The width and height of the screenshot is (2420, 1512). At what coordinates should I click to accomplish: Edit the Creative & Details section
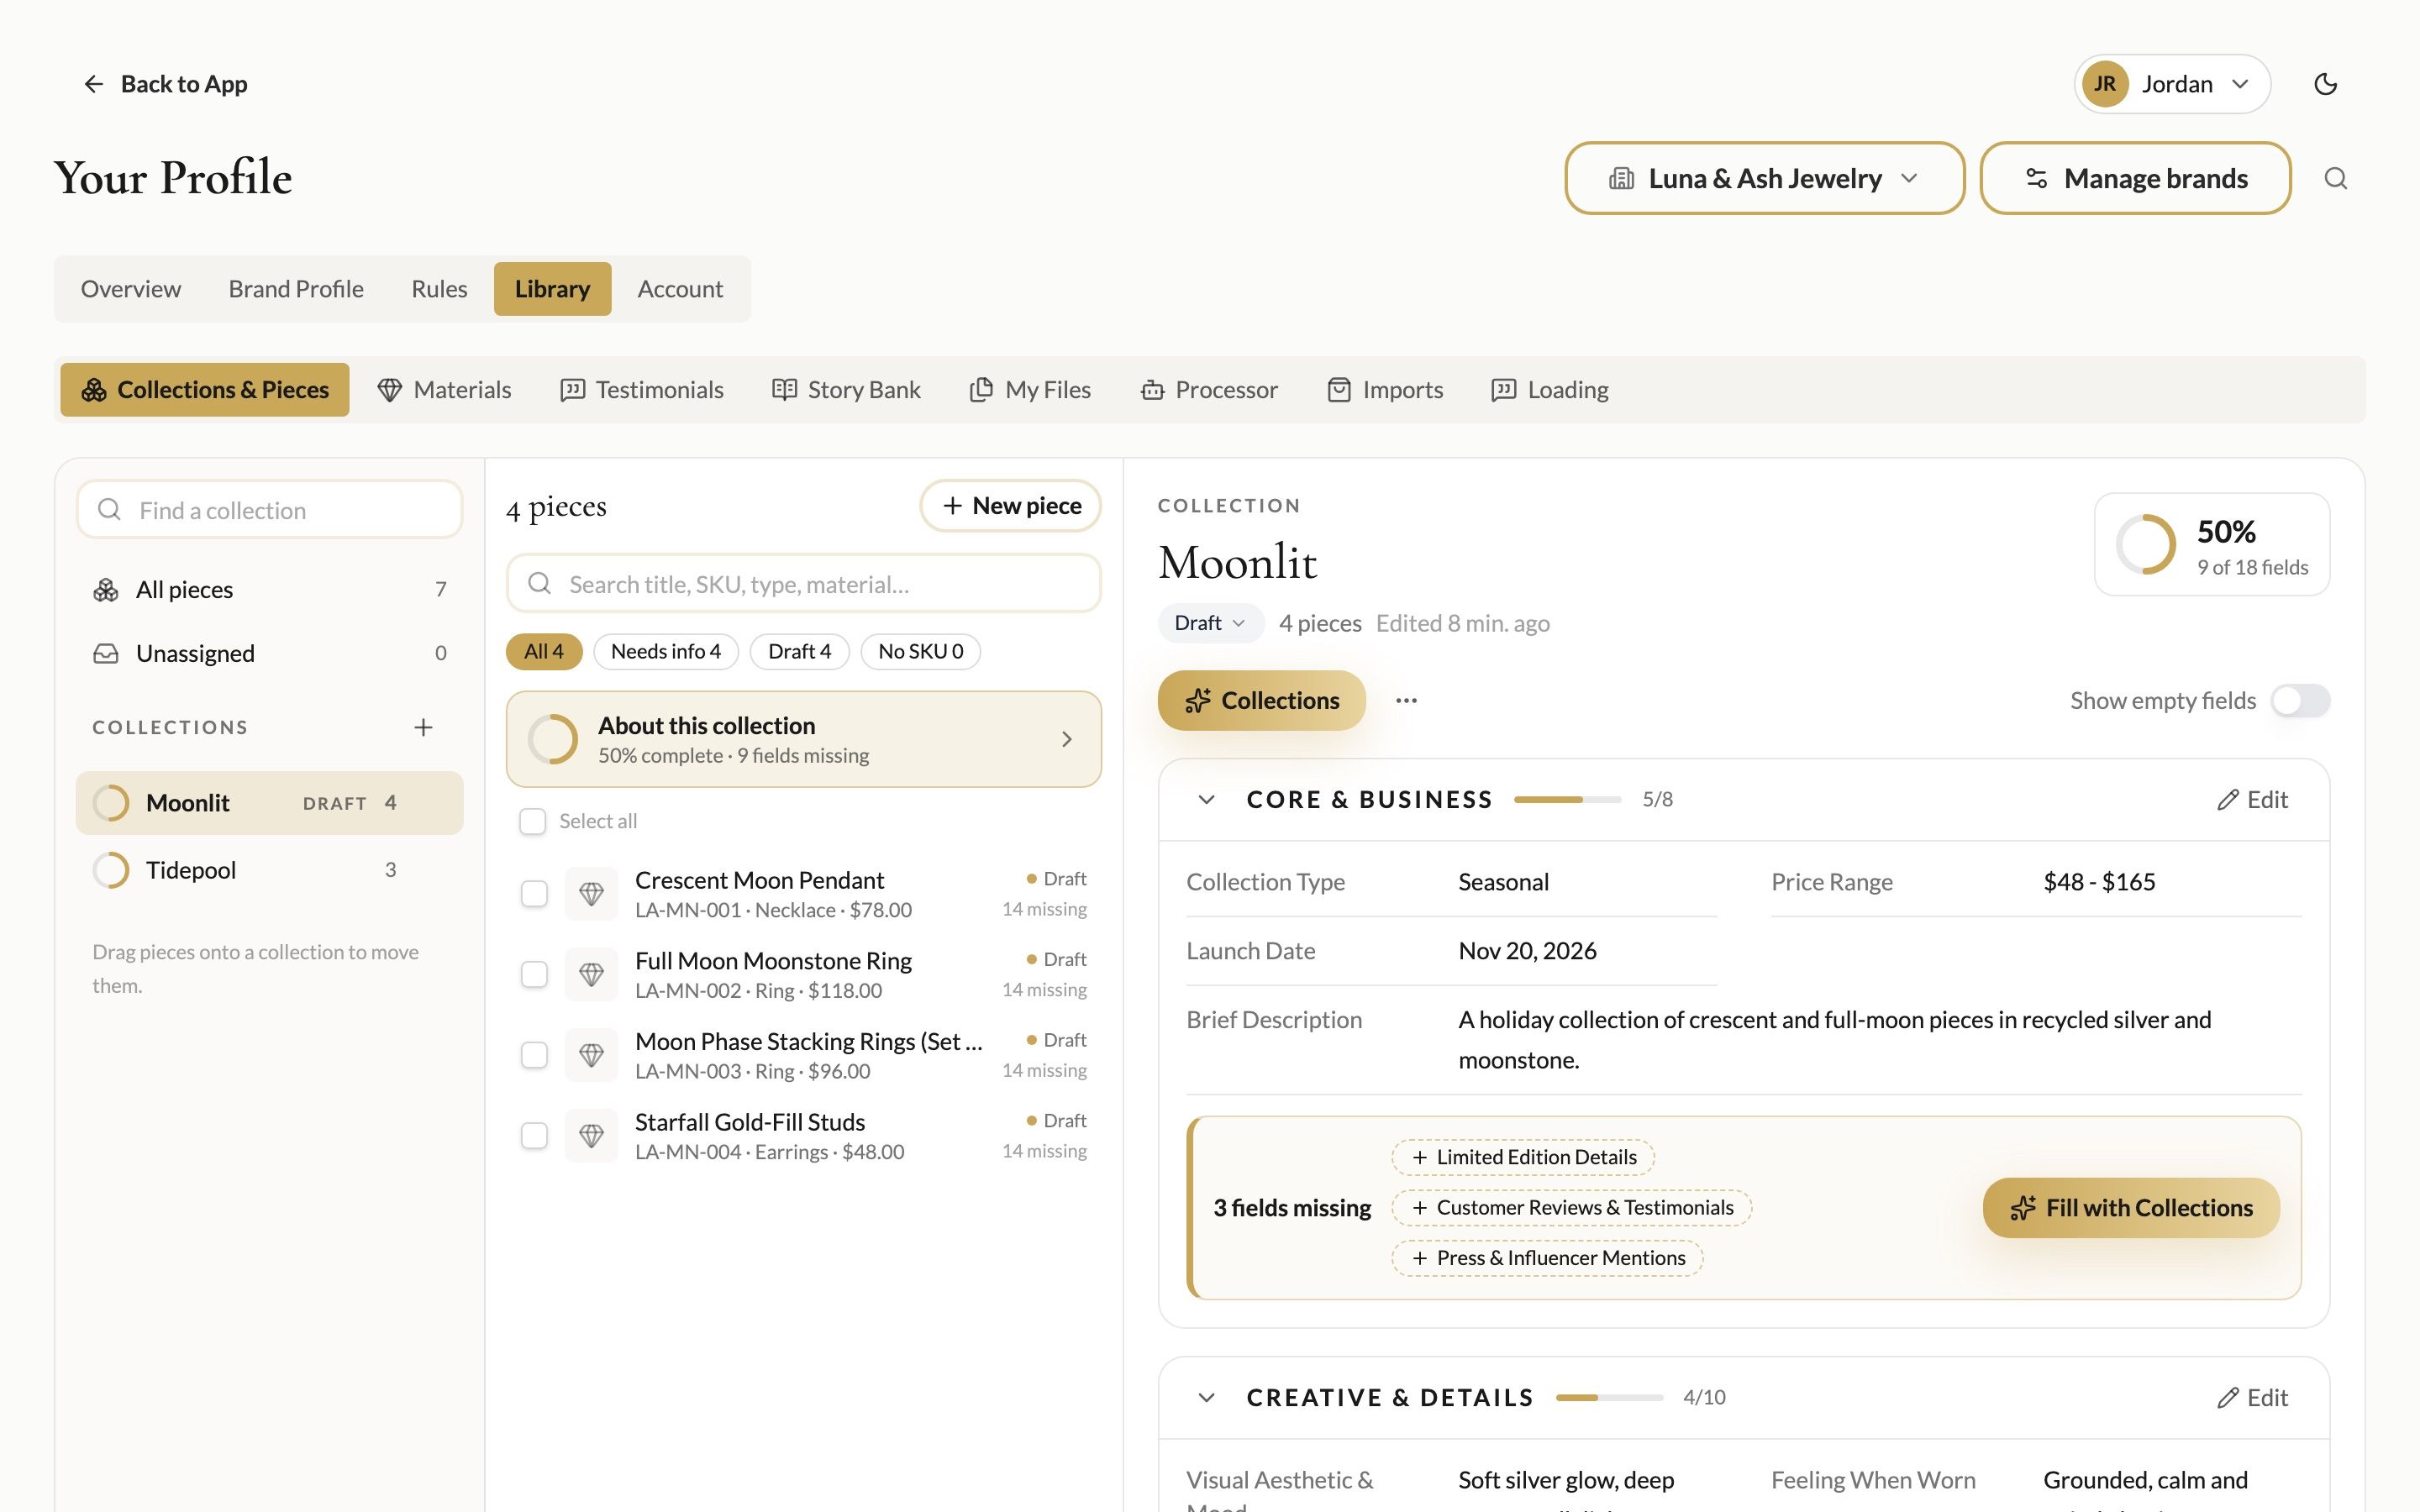2252,1397
